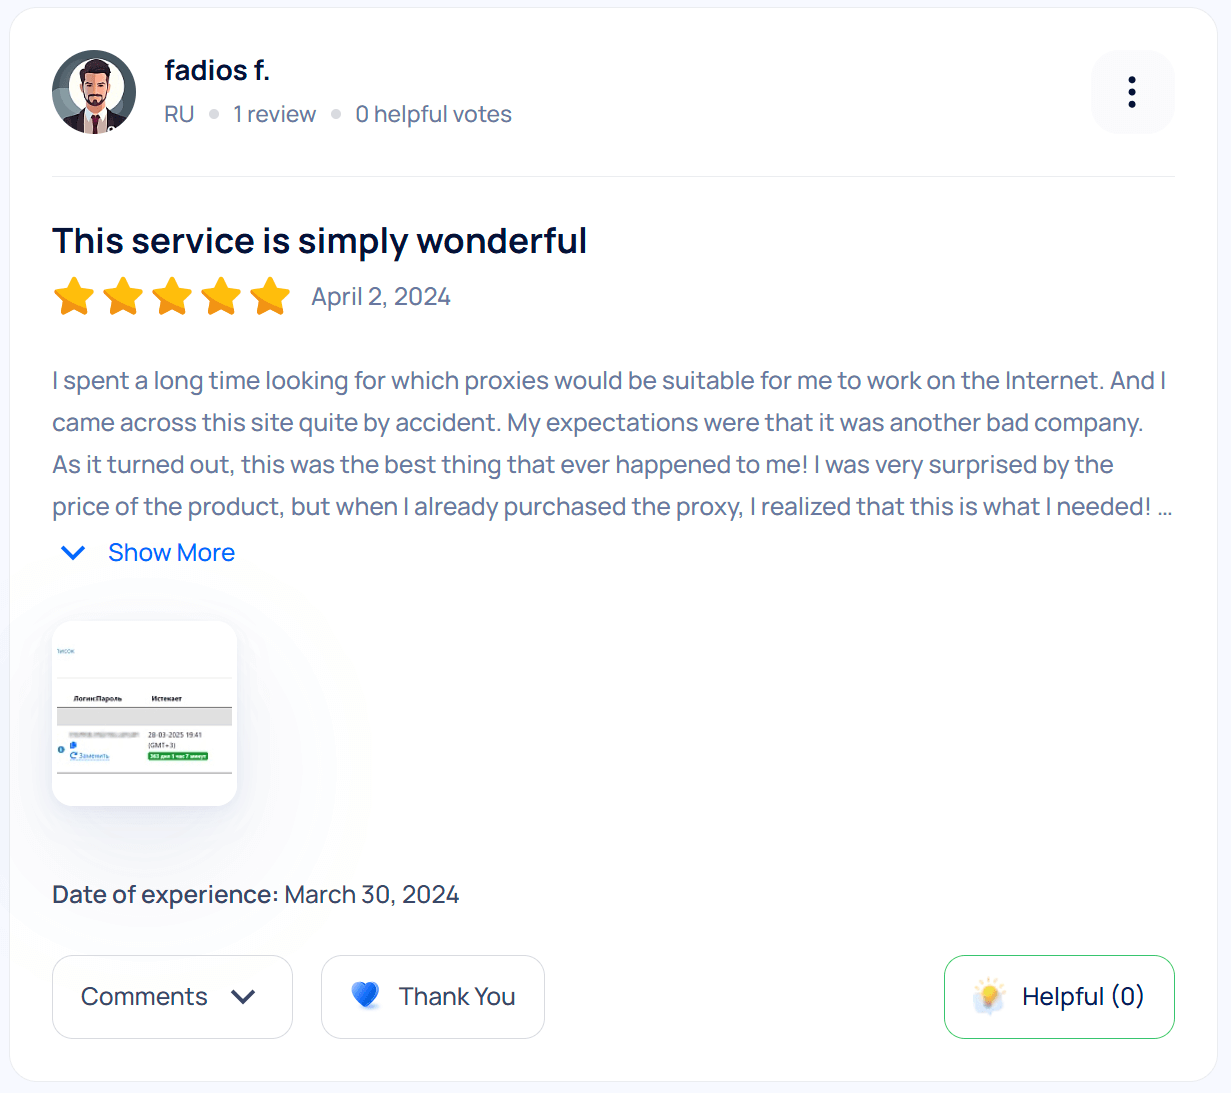The width and height of the screenshot is (1231, 1093).
Task: Click the blue heart icon
Action: click(x=366, y=995)
